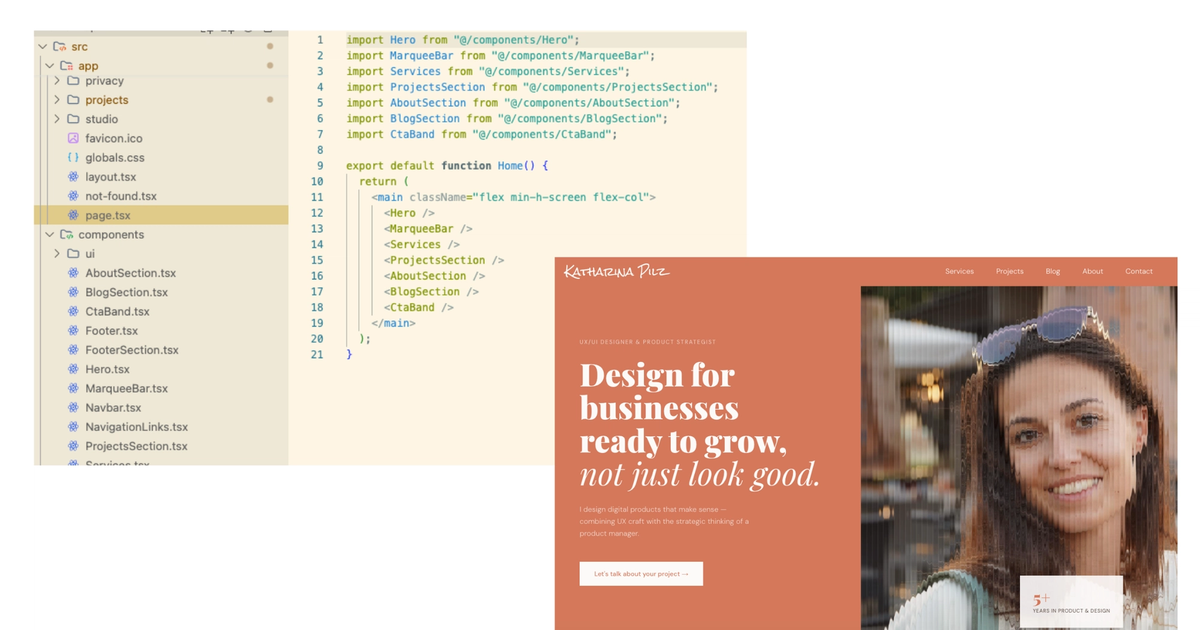The image size is (1200, 630).
Task: Click line 7 "import CtaBand" statement
Action: coord(482,134)
